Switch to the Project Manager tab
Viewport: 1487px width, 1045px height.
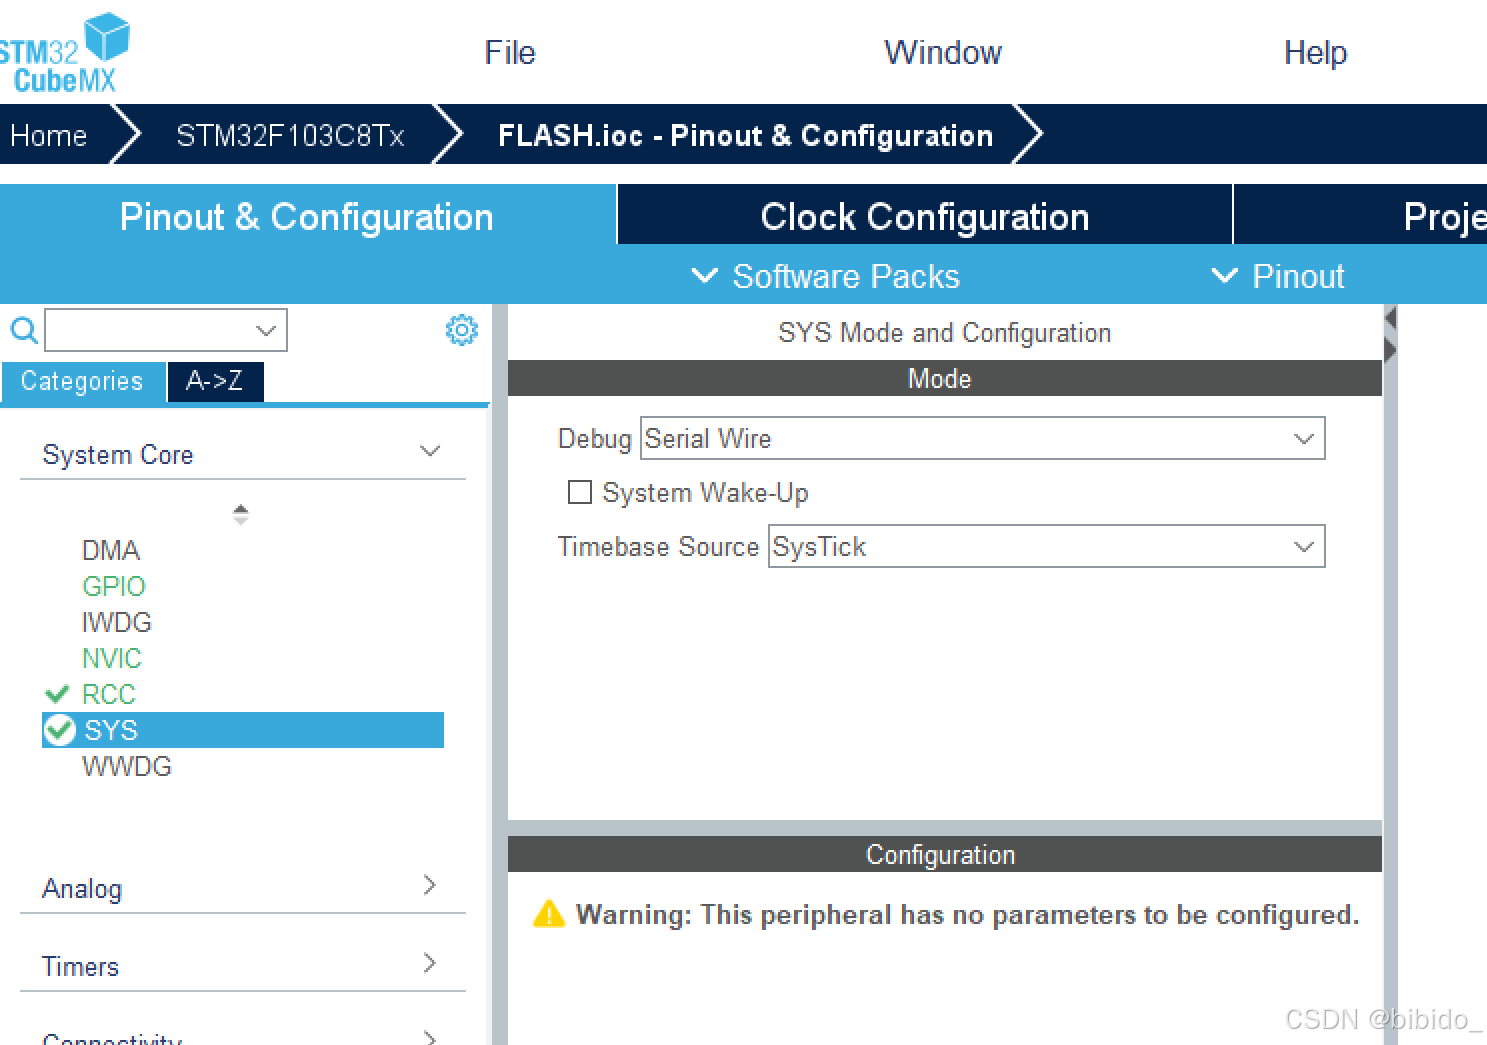pyautogui.click(x=1361, y=216)
